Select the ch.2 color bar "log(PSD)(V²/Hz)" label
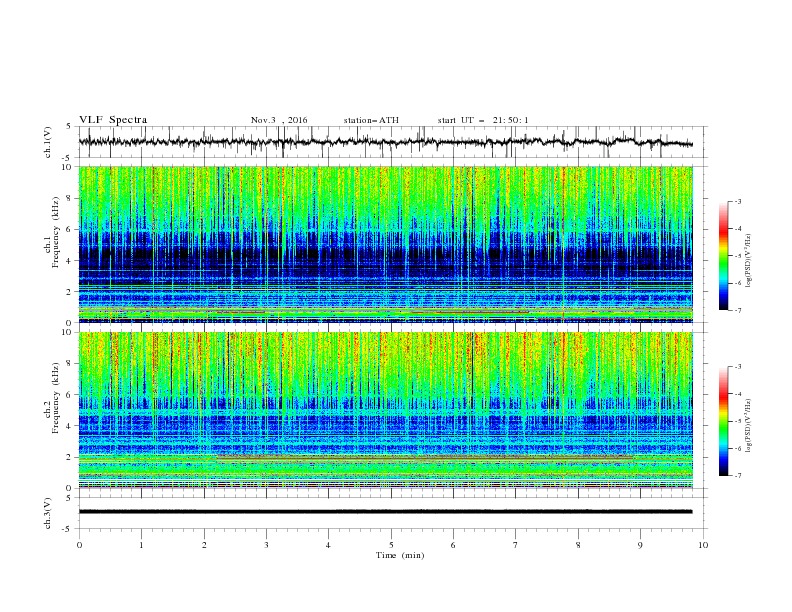This screenshot has height=612, width=792. pyautogui.click(x=749, y=426)
